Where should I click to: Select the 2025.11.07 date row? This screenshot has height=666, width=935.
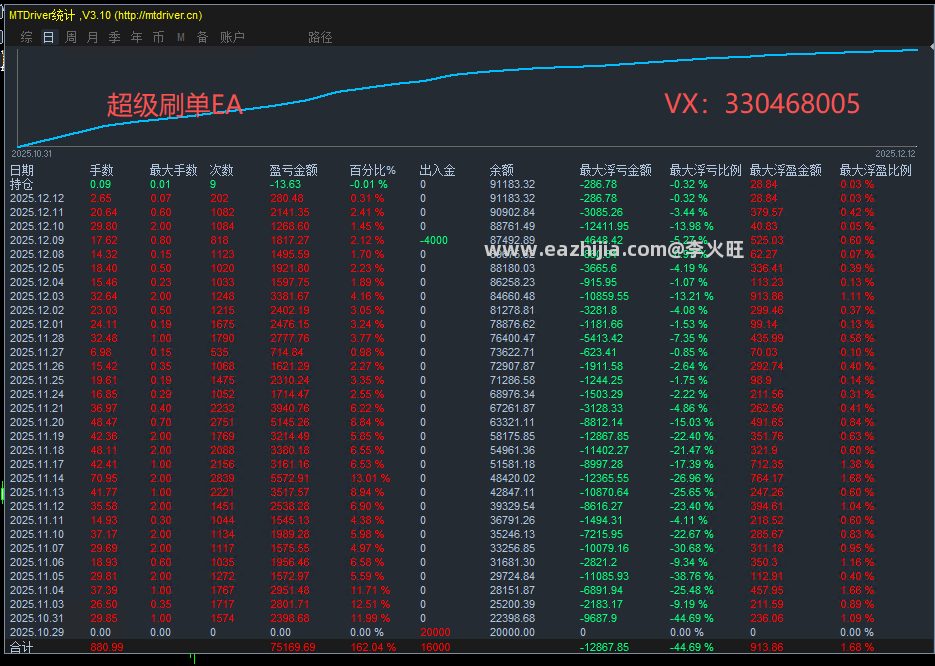point(467,548)
